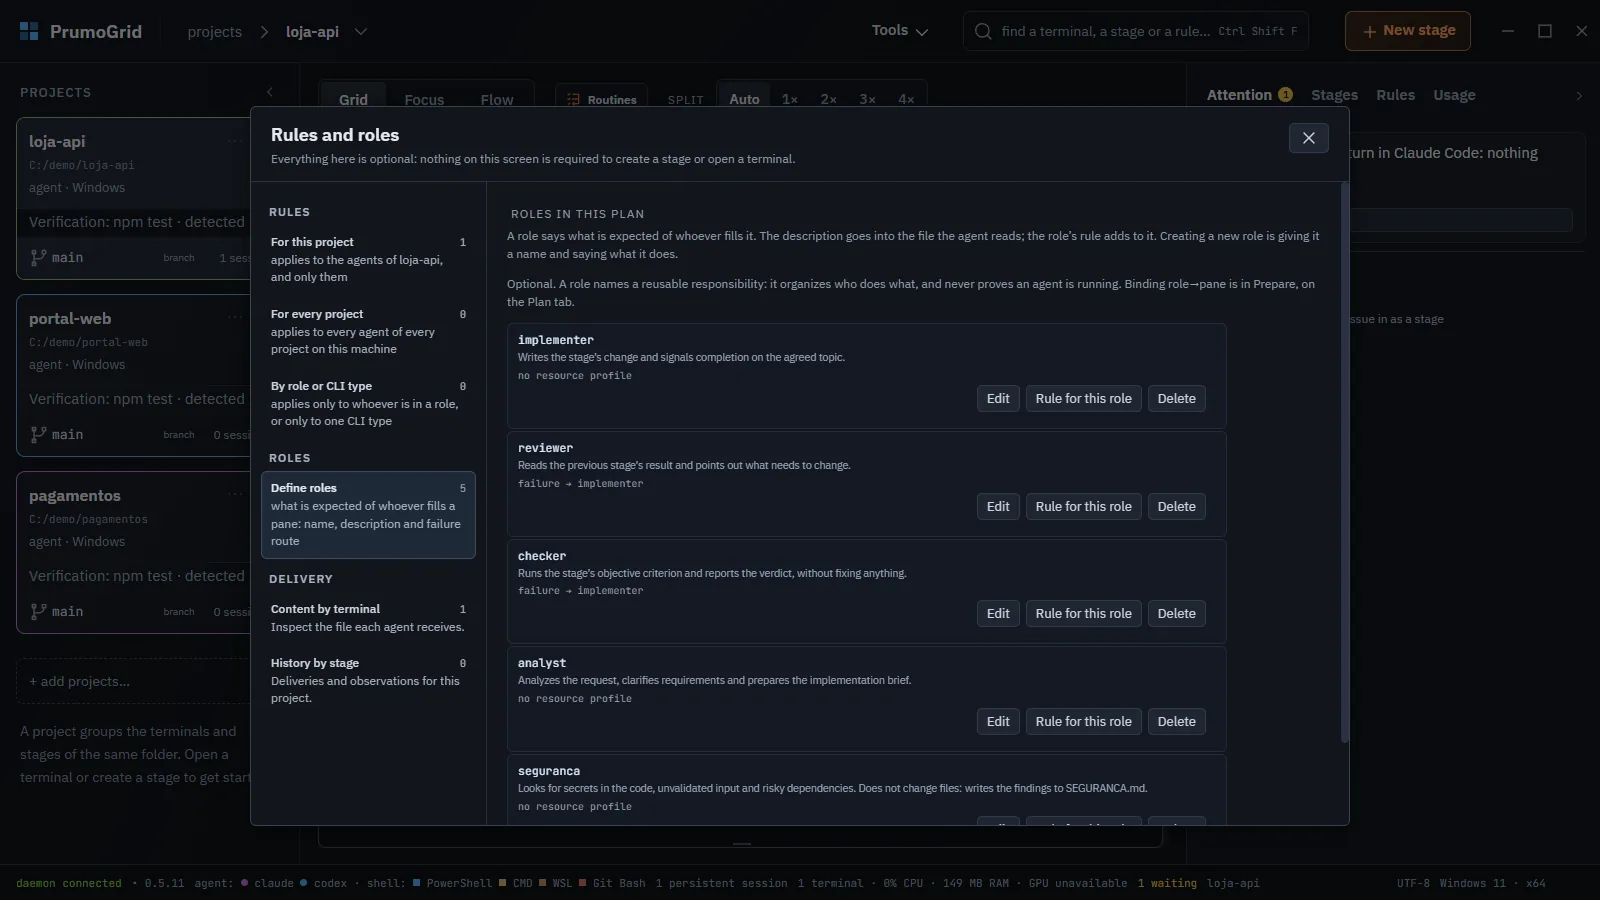Open 'Rule for this role' for reviewer
Image resolution: width=1600 pixels, height=900 pixels.
point(1083,506)
